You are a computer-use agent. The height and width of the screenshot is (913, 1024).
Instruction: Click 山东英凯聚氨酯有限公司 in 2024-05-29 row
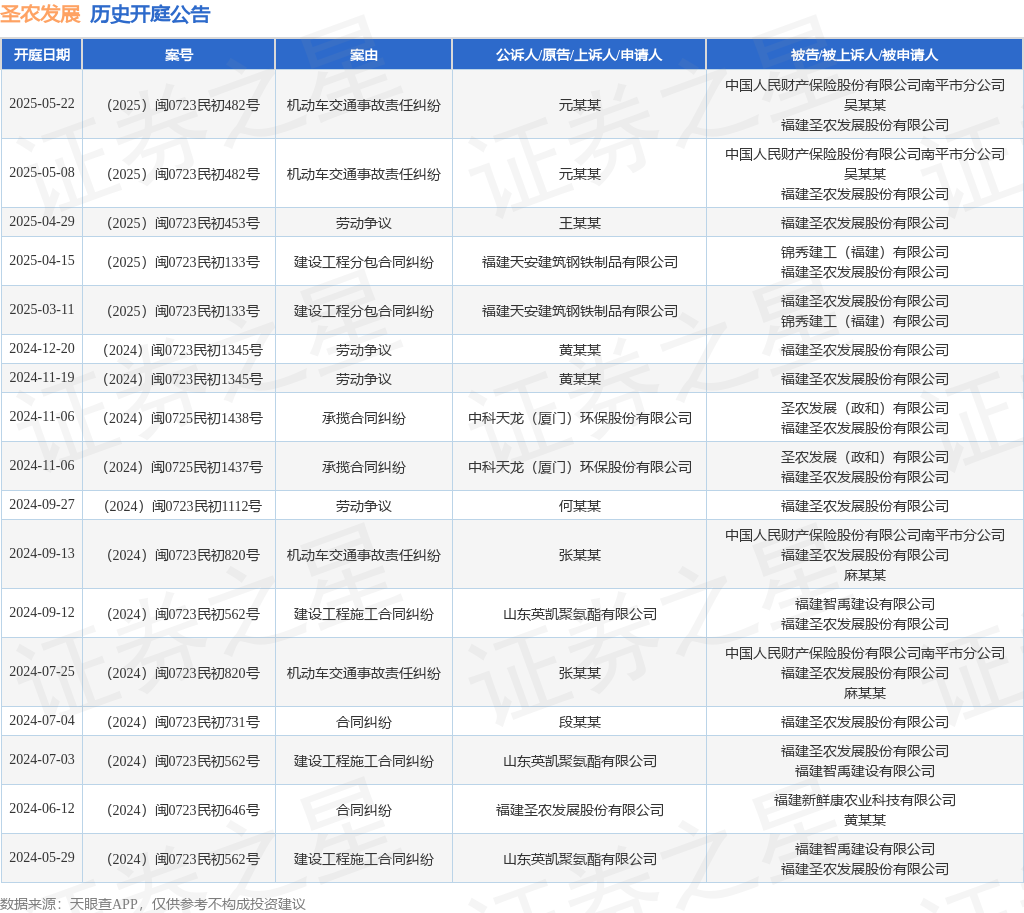[x=579, y=859]
